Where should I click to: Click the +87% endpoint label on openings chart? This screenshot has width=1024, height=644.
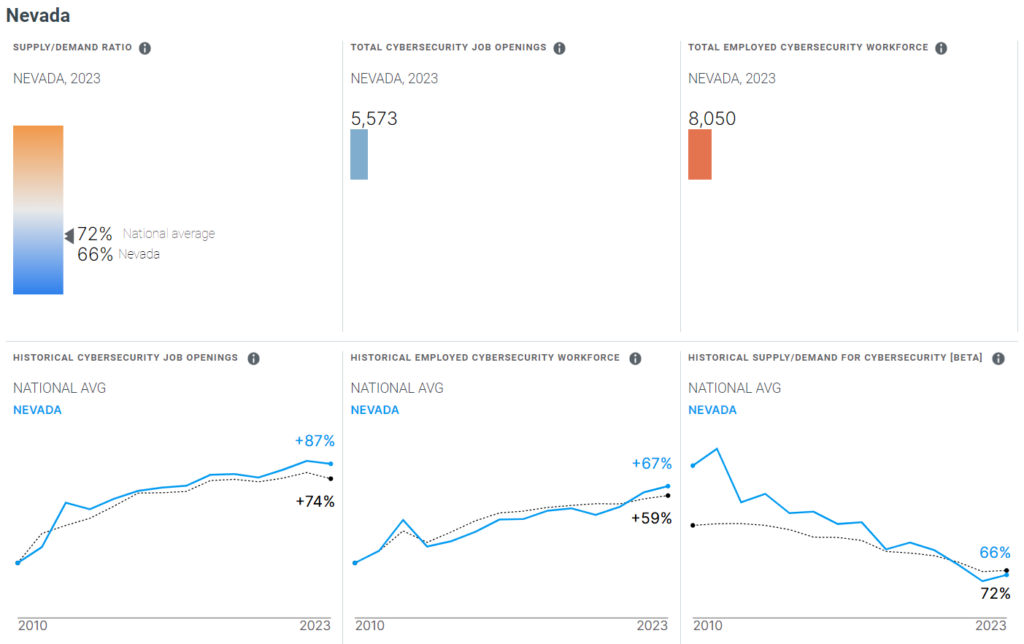point(314,441)
